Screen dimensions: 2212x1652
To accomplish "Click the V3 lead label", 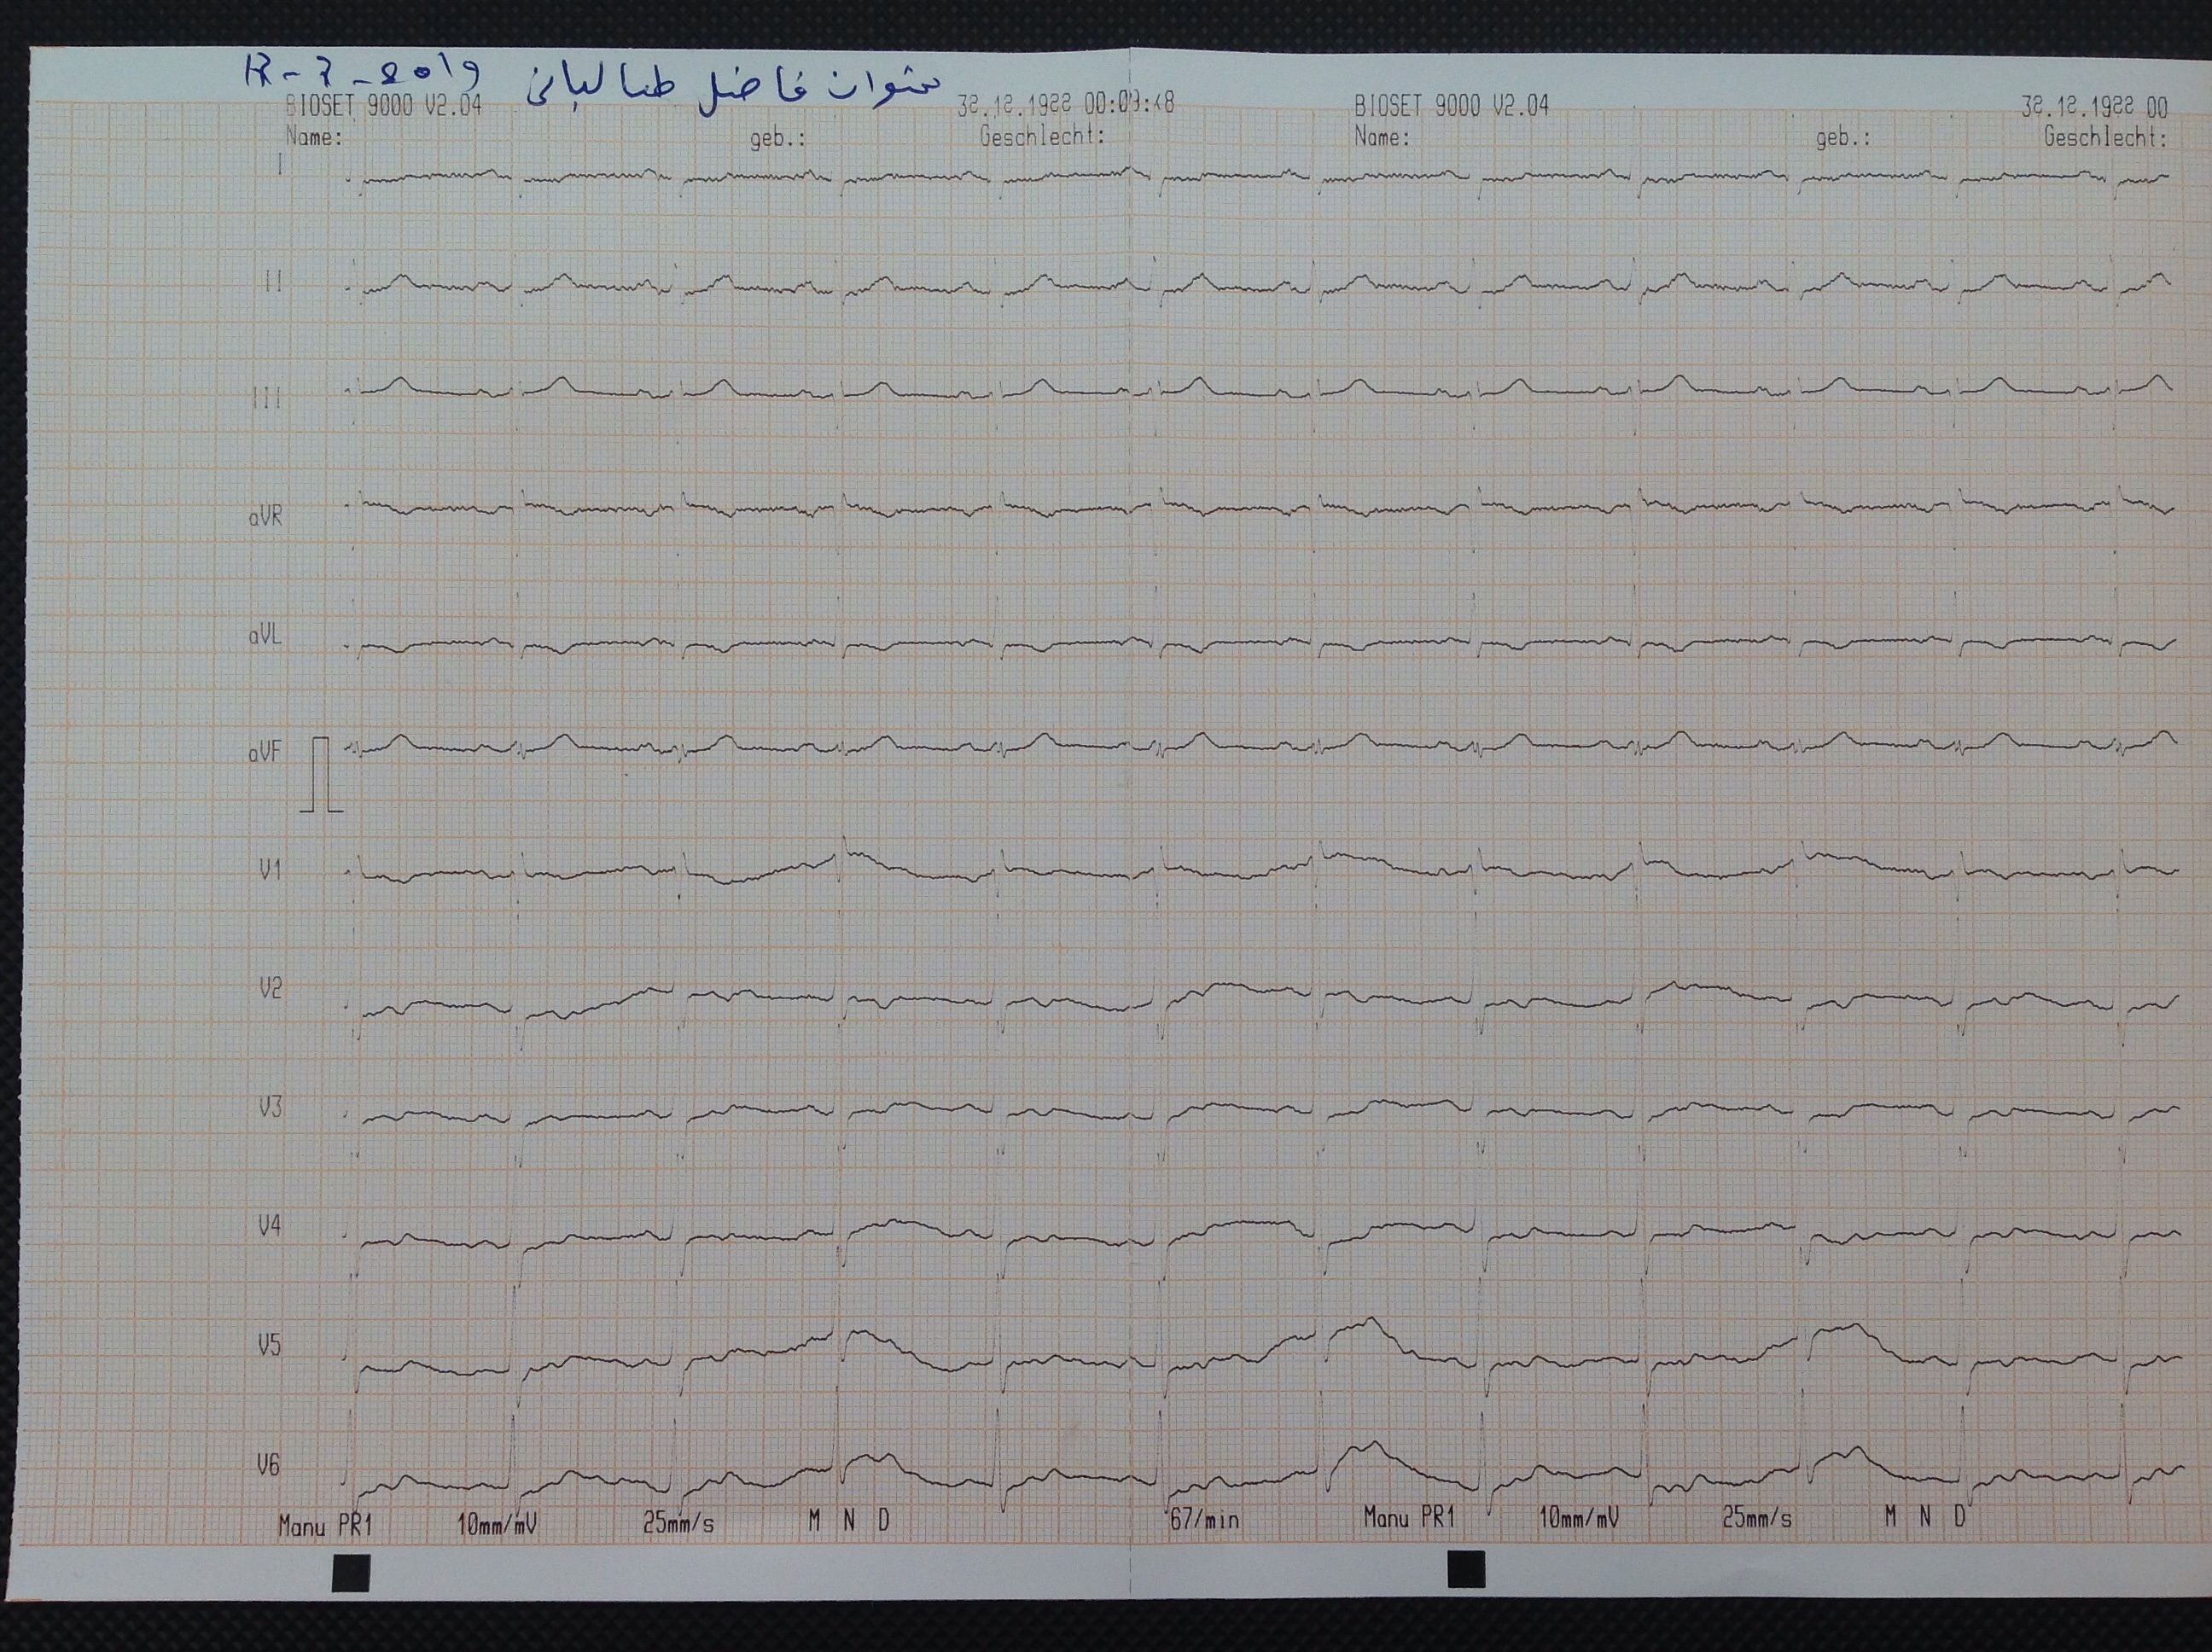I will [270, 1107].
